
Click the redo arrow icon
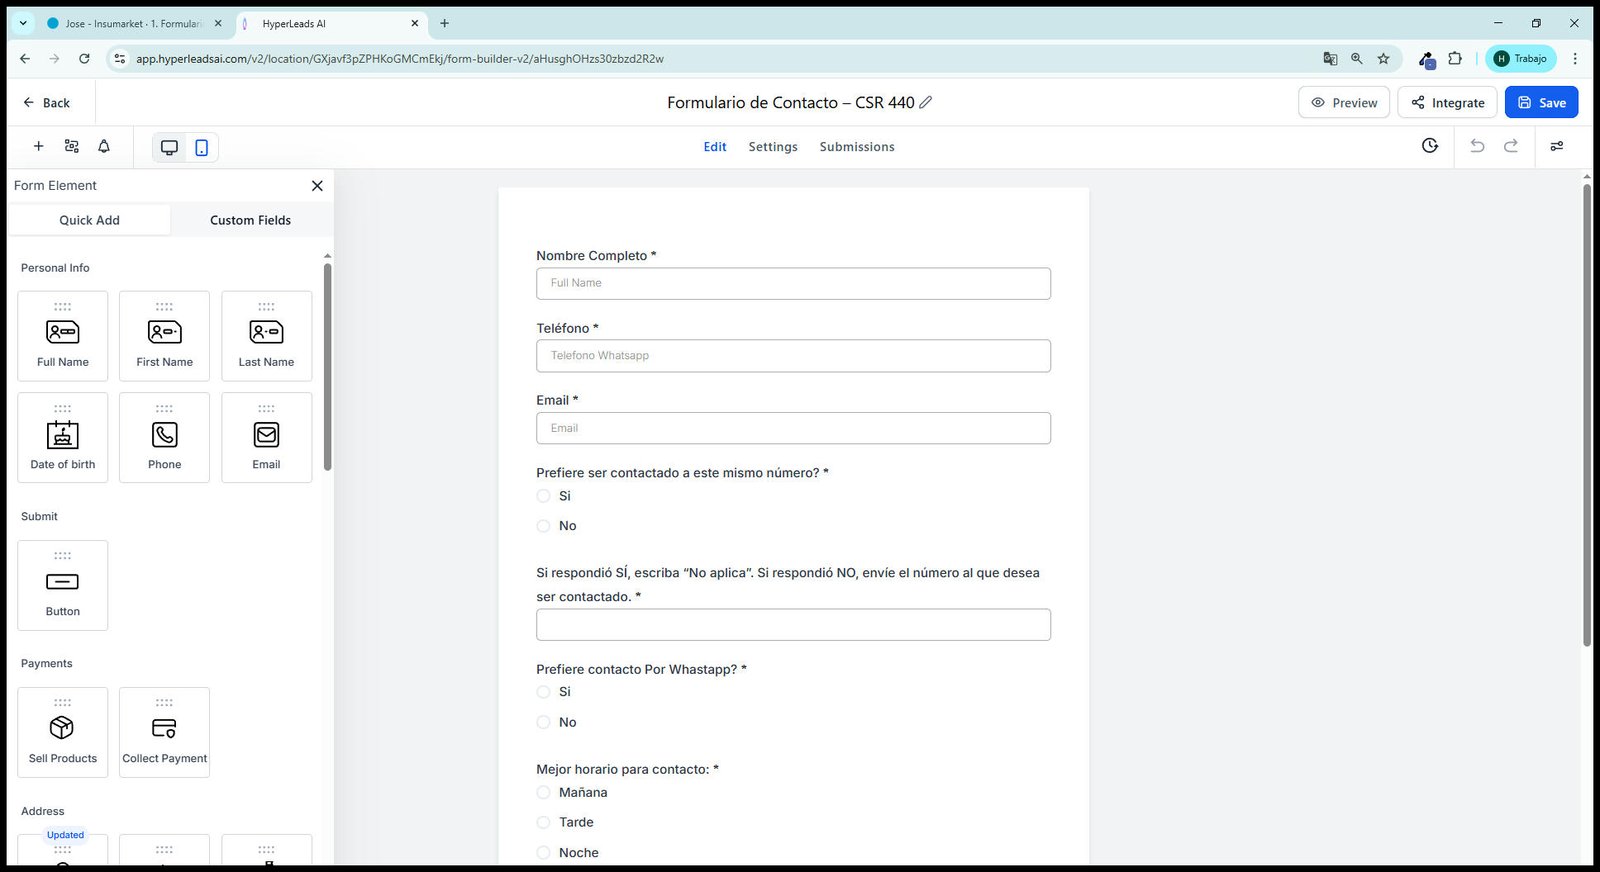[1511, 146]
